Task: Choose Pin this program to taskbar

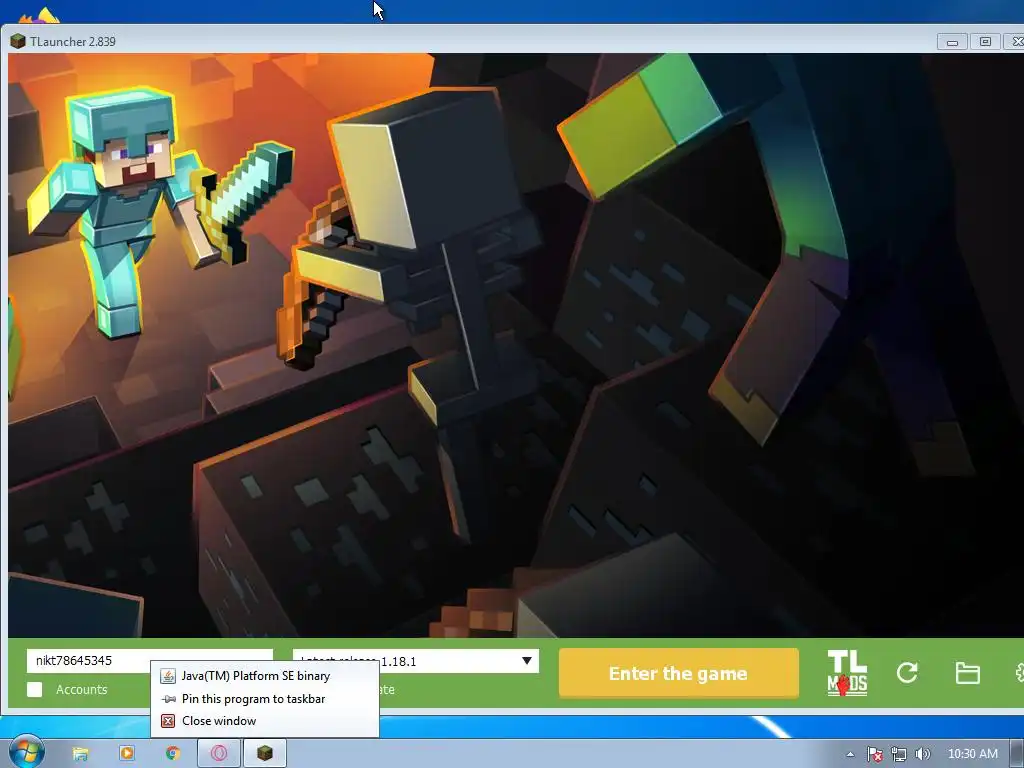Action: pyautogui.click(x=264, y=699)
